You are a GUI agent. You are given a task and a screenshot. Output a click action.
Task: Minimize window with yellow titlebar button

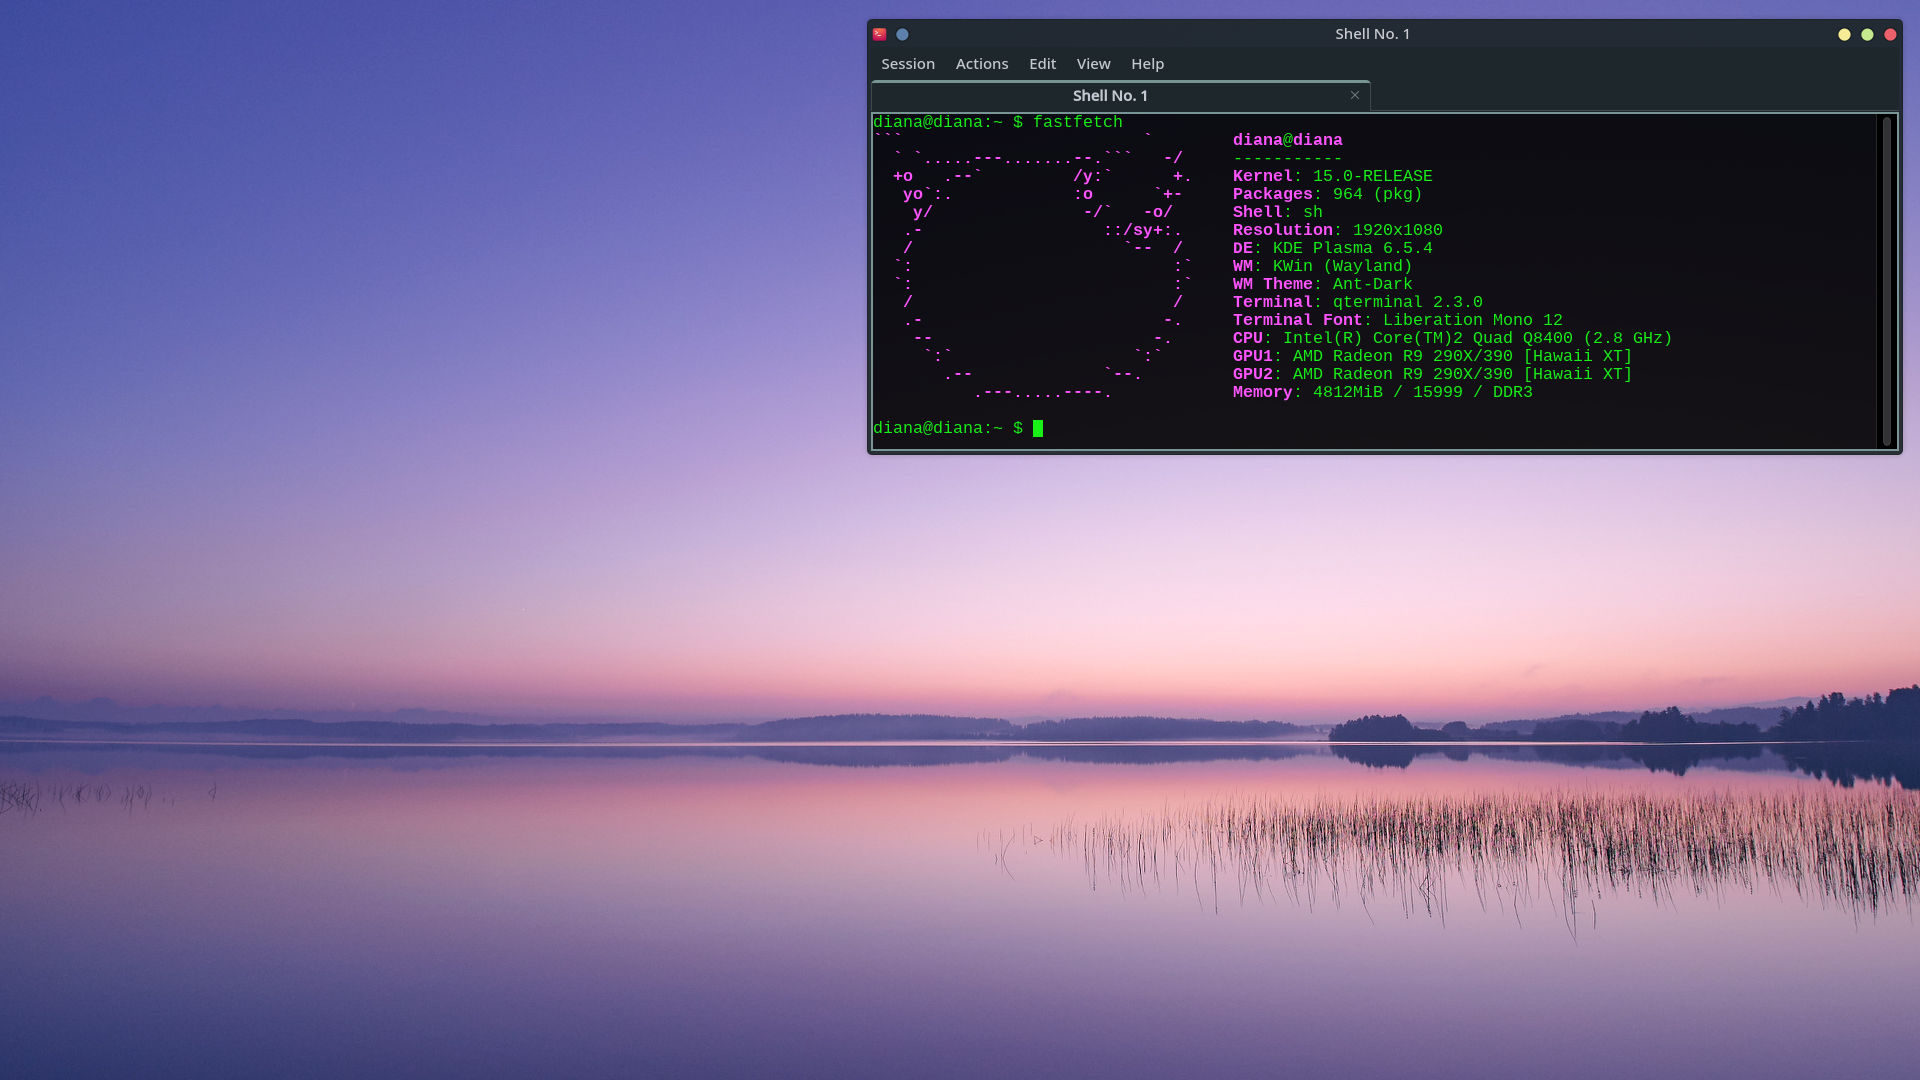1844,34
